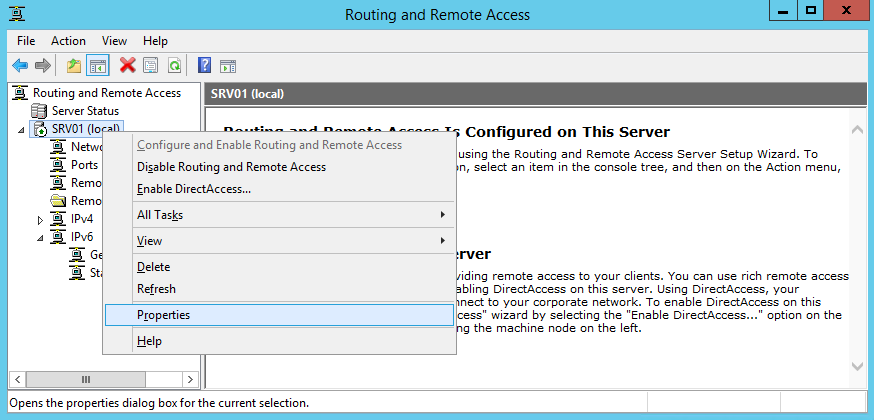Click the blue Help toolbar icon
Screen dimensions: 874x420
coord(204,66)
